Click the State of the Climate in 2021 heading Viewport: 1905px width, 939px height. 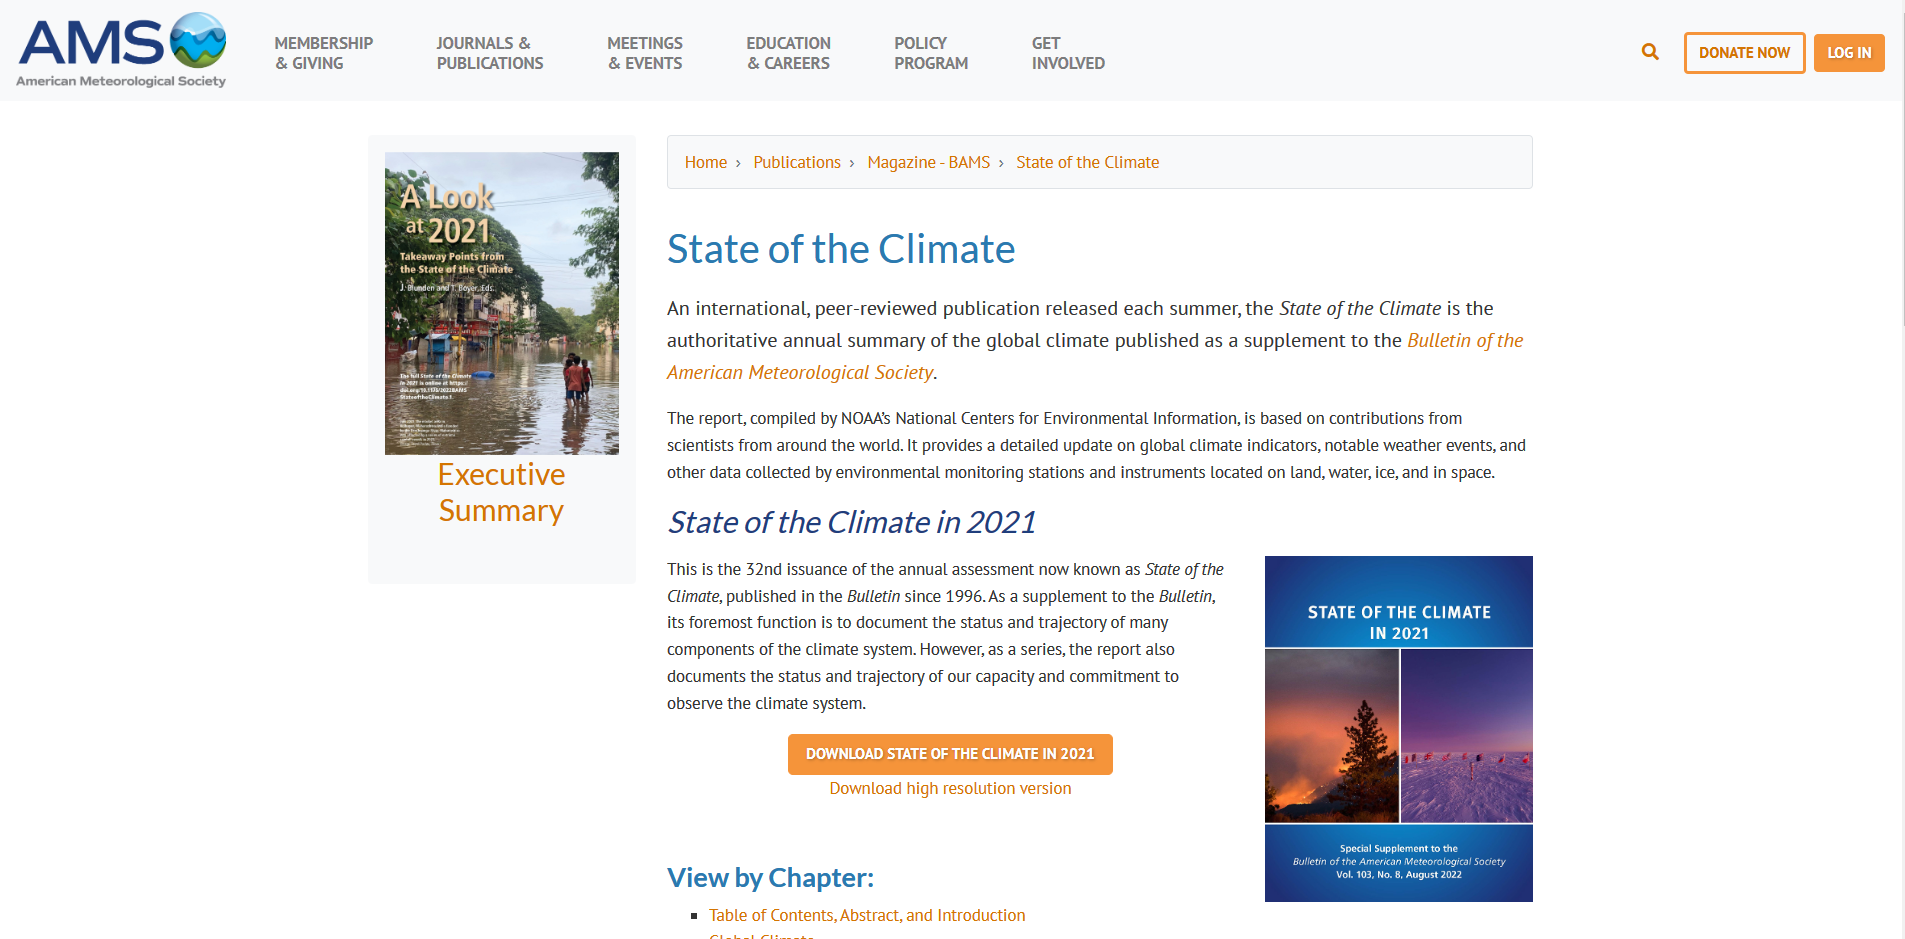(x=851, y=522)
